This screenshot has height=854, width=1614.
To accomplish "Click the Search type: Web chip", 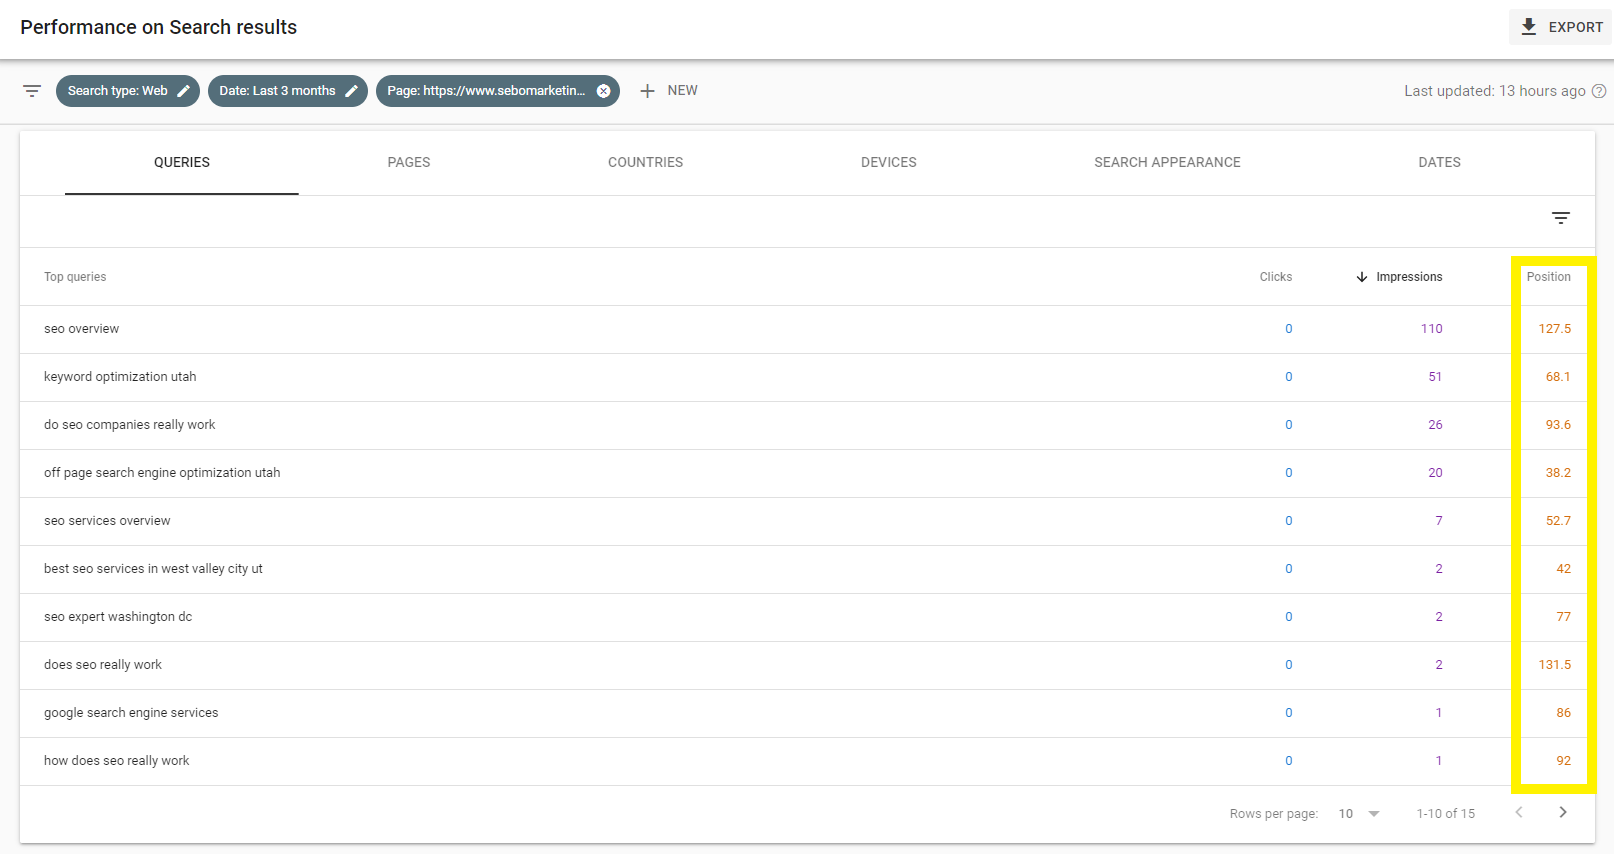I will (128, 91).
